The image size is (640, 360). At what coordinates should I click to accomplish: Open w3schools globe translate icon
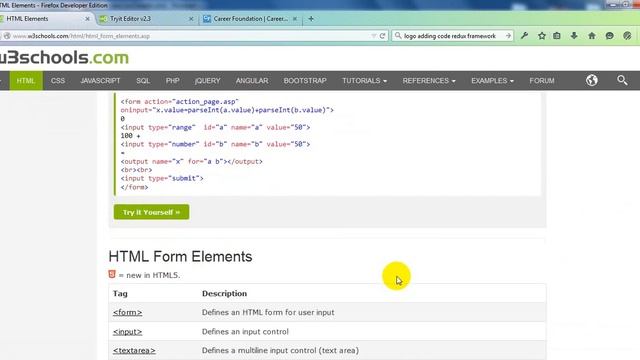[x=592, y=80]
